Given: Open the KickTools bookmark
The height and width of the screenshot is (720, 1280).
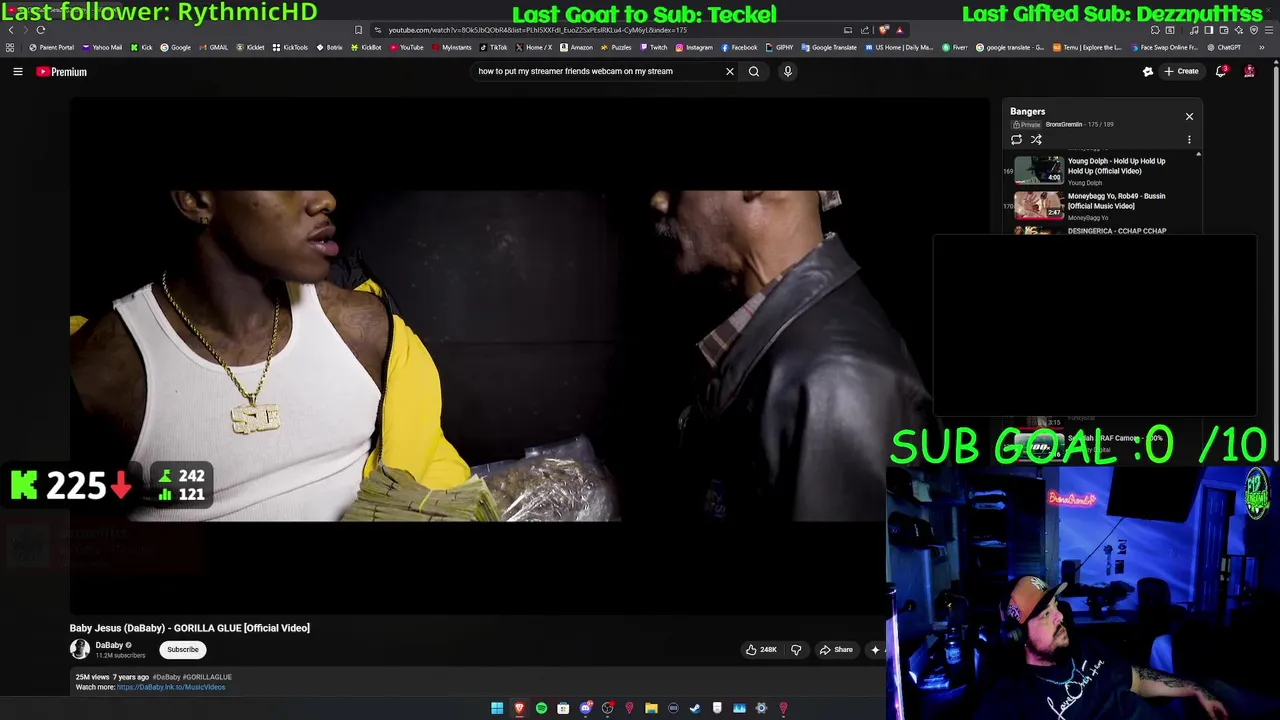Looking at the screenshot, I should pyautogui.click(x=290, y=47).
